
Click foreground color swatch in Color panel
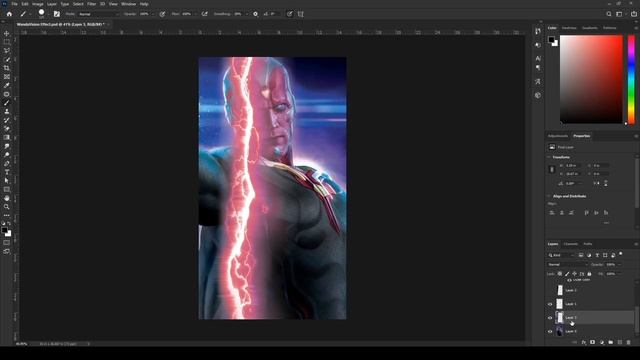coord(551,40)
